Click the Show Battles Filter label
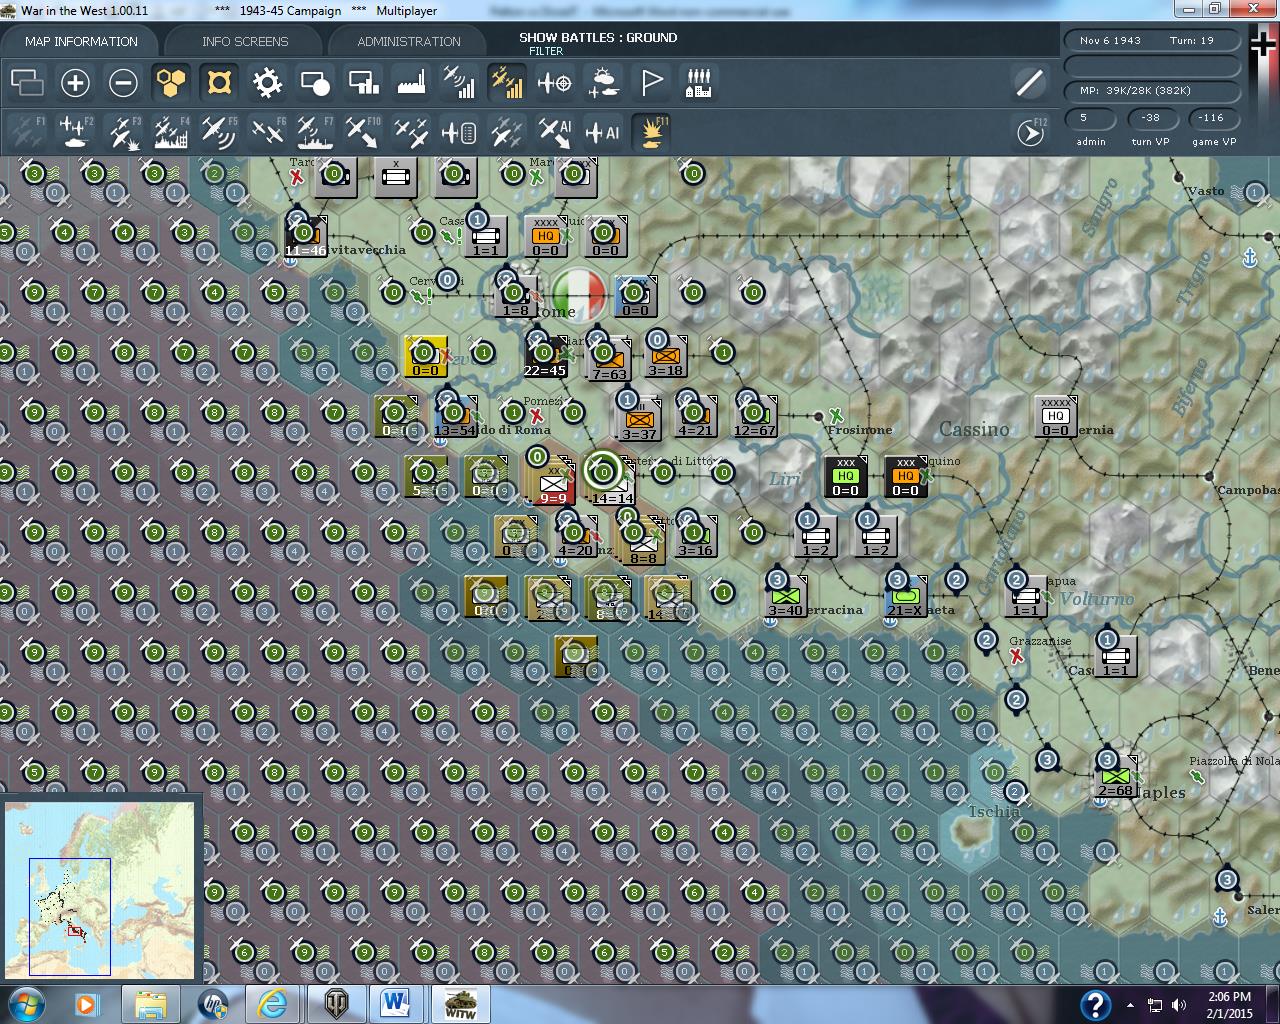 click(597, 43)
